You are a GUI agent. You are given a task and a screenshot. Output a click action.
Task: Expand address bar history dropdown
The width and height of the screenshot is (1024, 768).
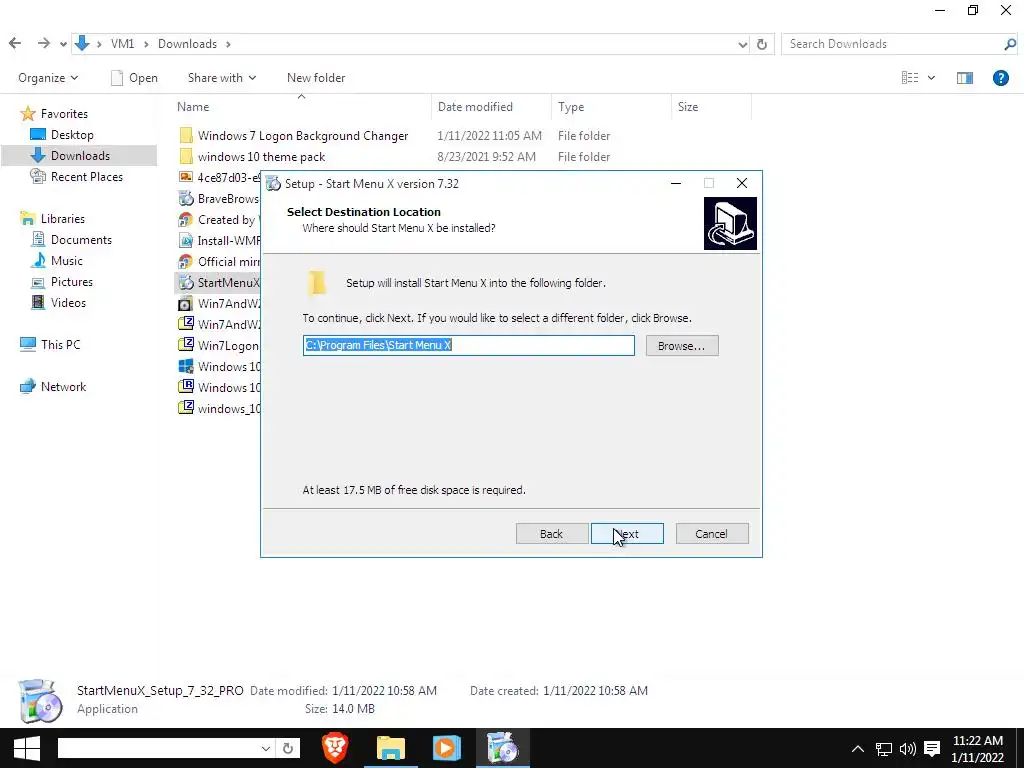742,44
